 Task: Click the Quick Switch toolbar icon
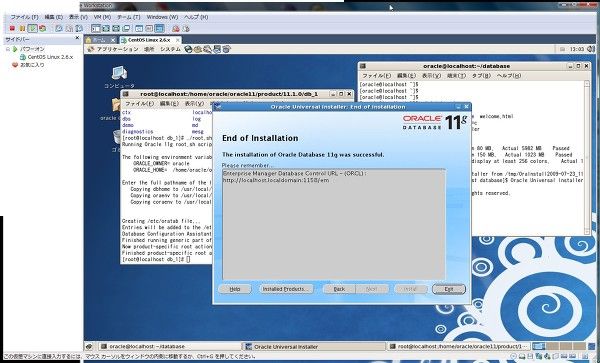(x=106, y=28)
